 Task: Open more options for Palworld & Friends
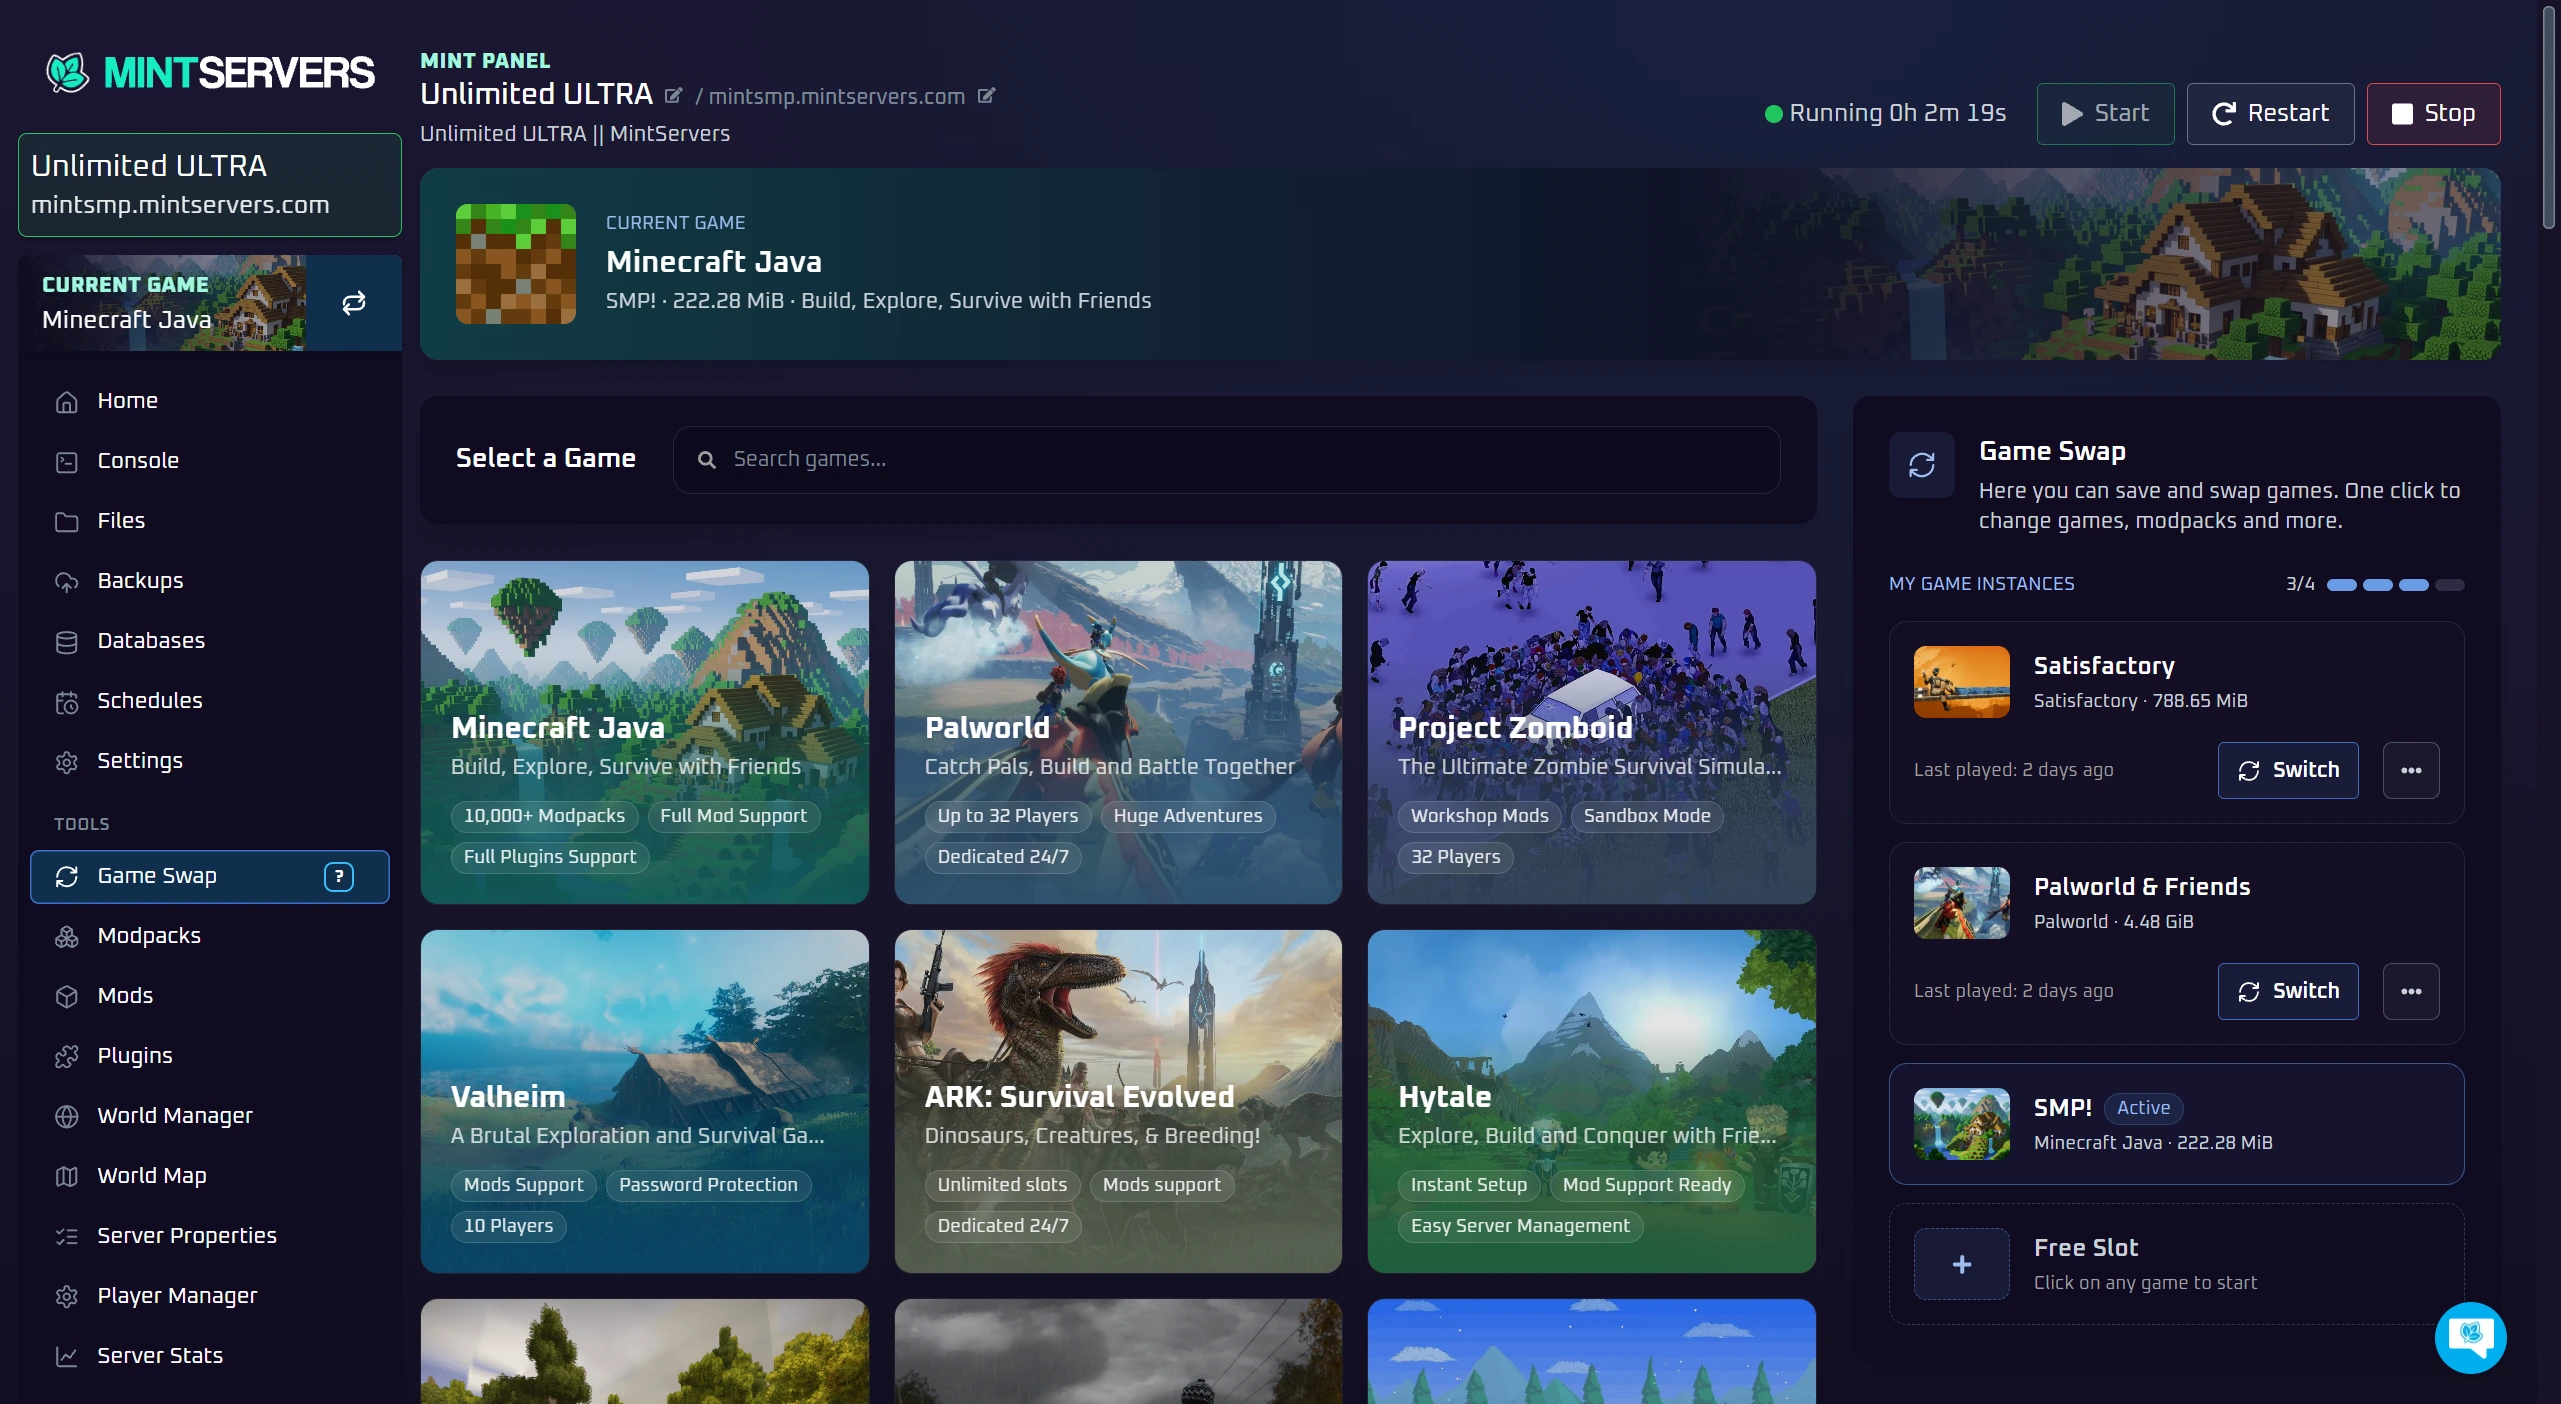2411,991
